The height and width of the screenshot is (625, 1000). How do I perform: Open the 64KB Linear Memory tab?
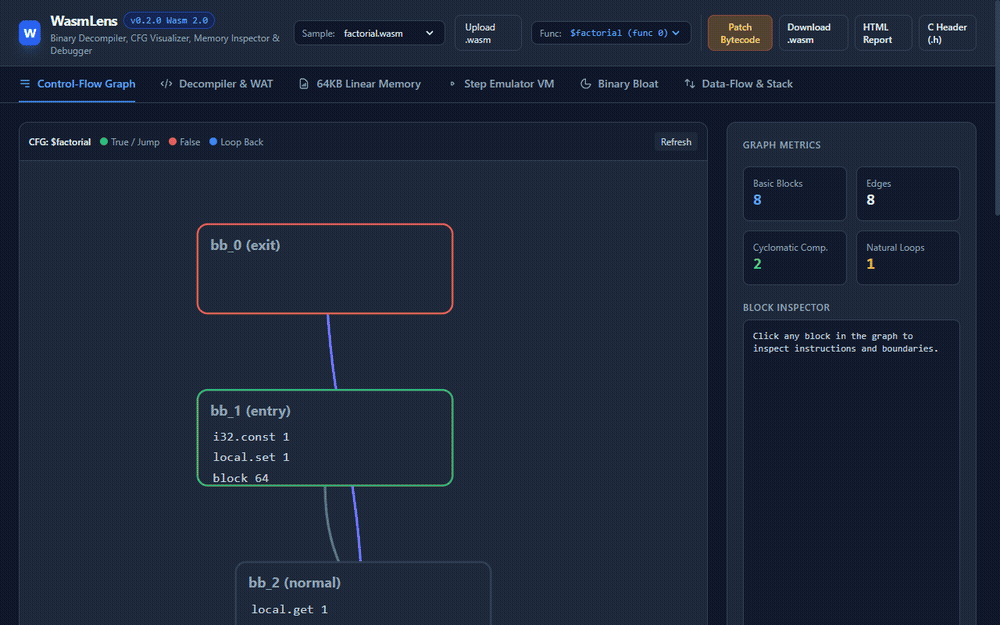tap(360, 84)
